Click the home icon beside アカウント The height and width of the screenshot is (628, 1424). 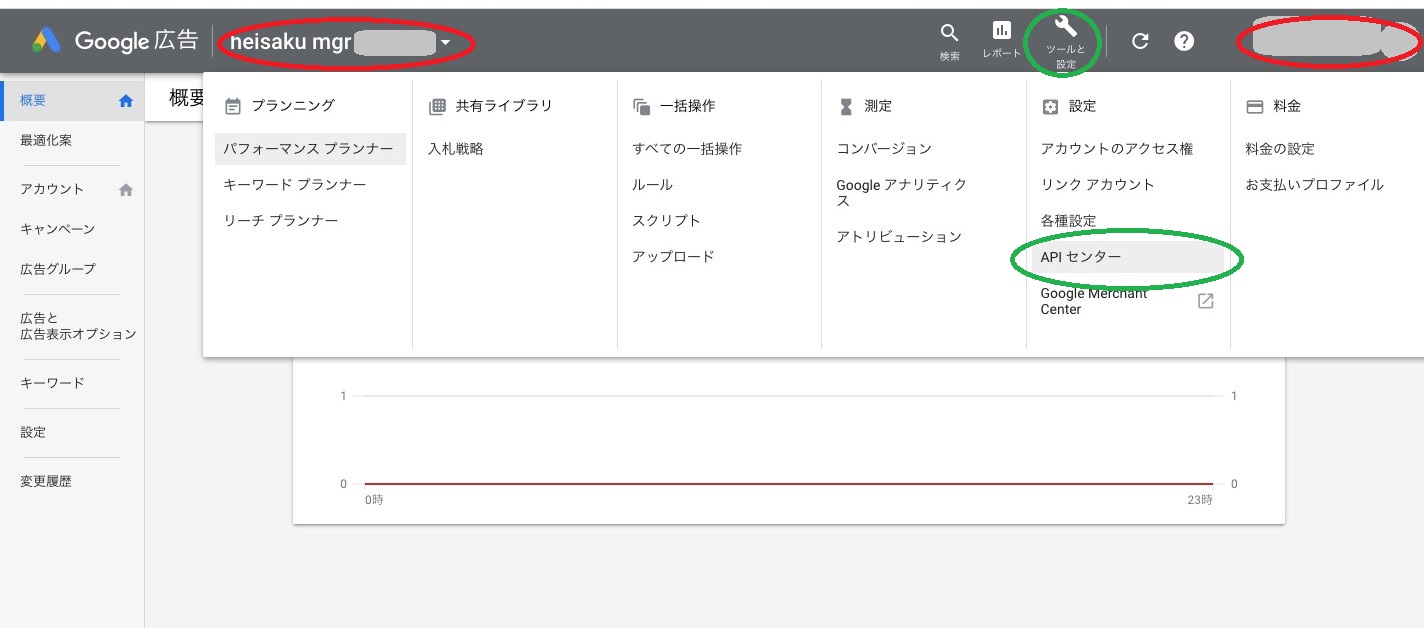click(x=126, y=189)
